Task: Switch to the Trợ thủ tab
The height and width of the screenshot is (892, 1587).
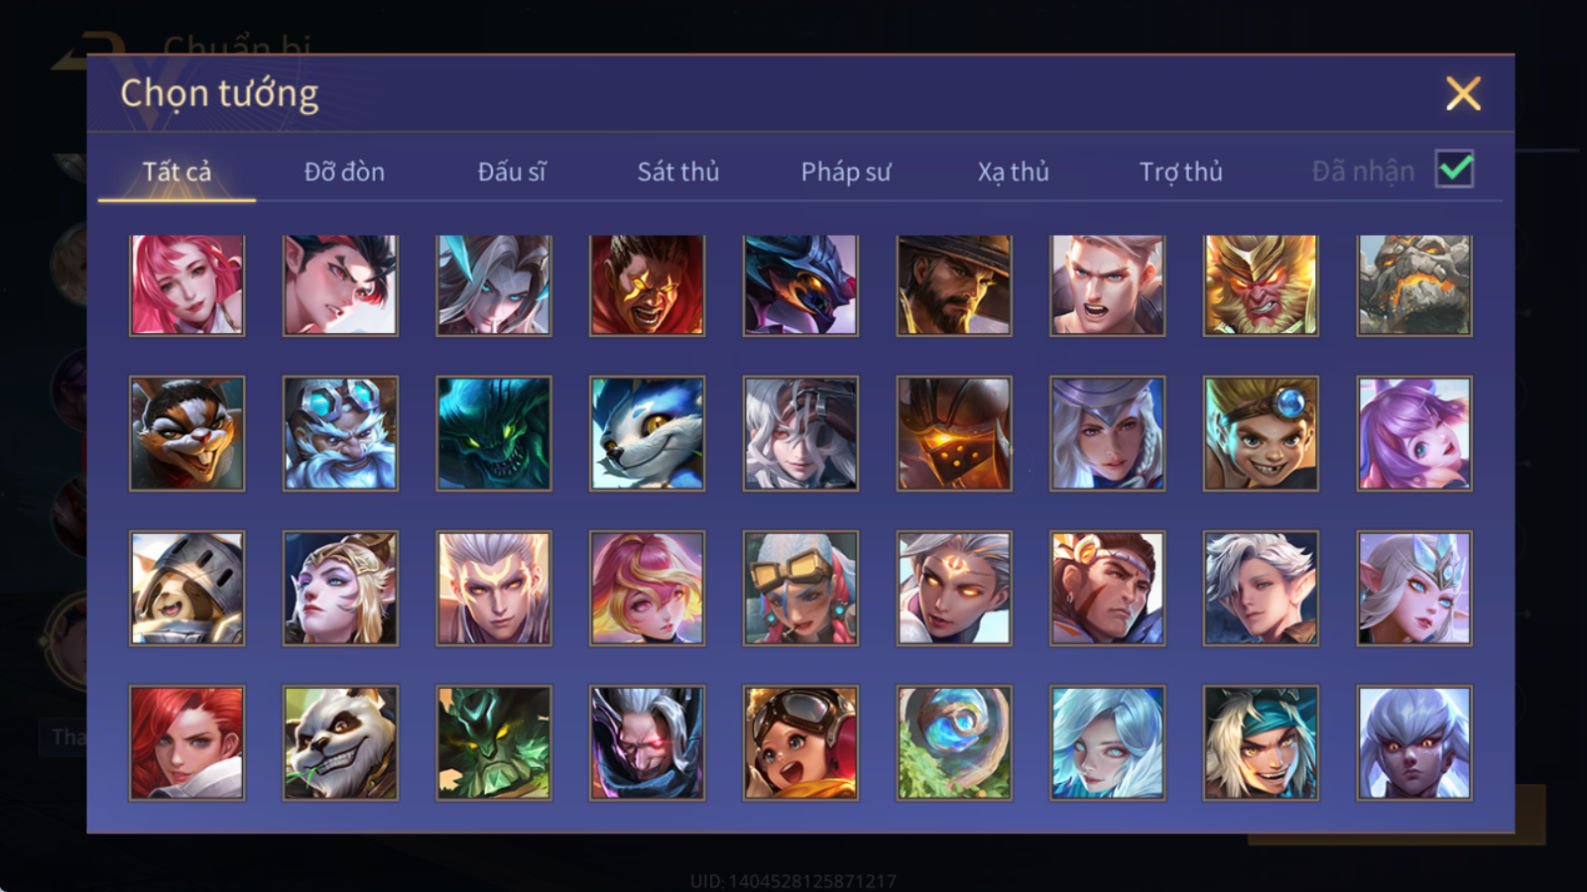Action: [1181, 172]
